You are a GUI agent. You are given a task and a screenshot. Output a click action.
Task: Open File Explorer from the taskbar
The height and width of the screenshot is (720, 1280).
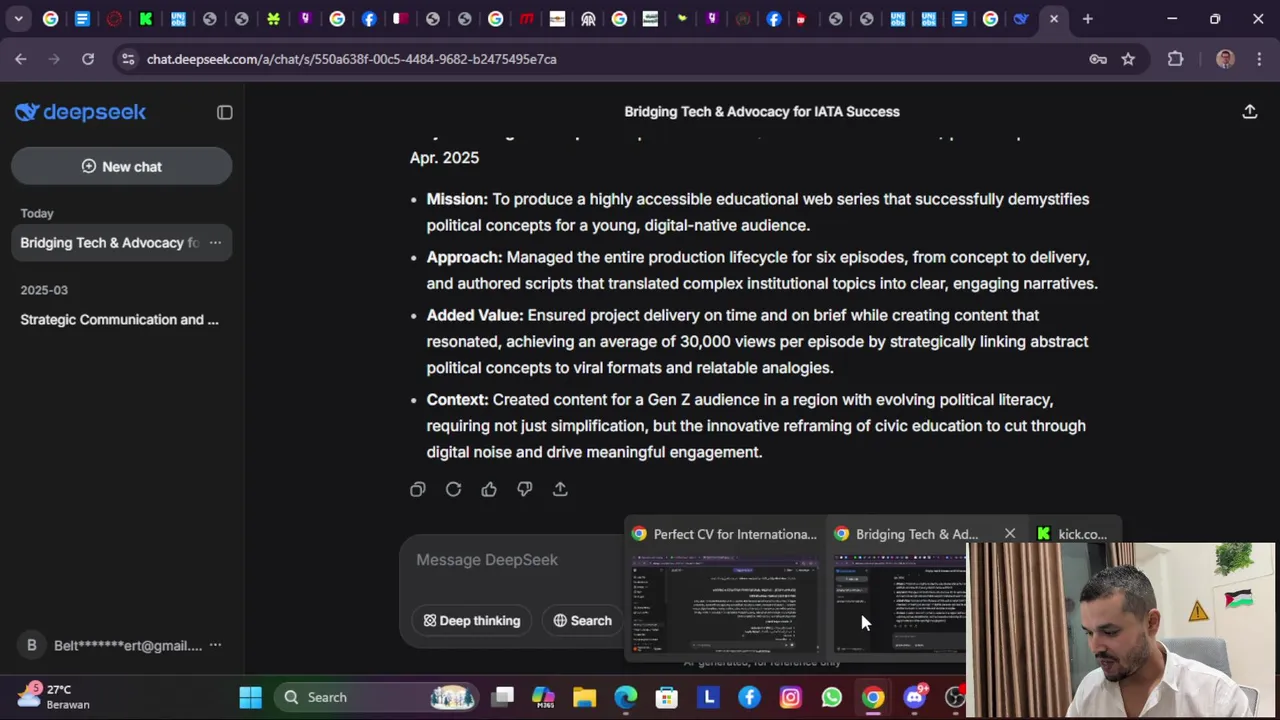coord(584,697)
